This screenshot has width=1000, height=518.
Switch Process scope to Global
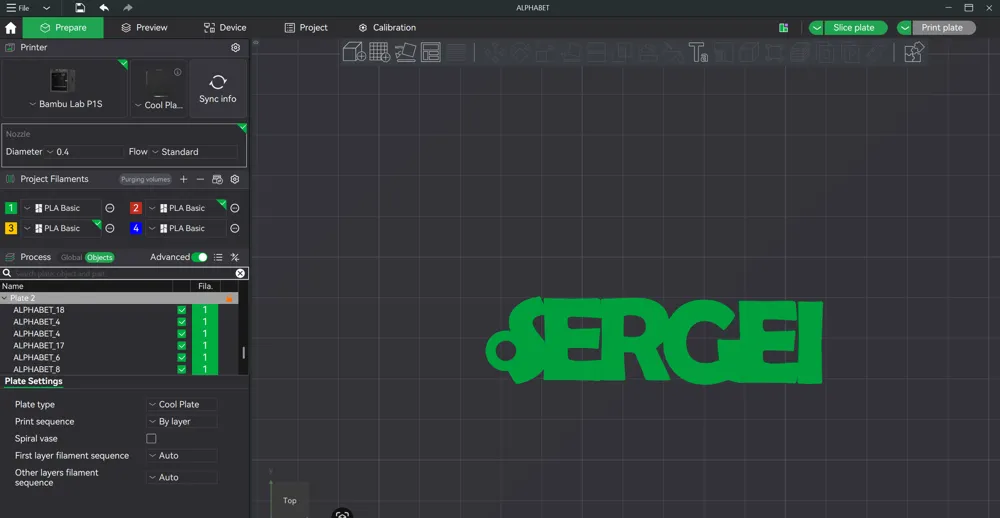pos(71,257)
